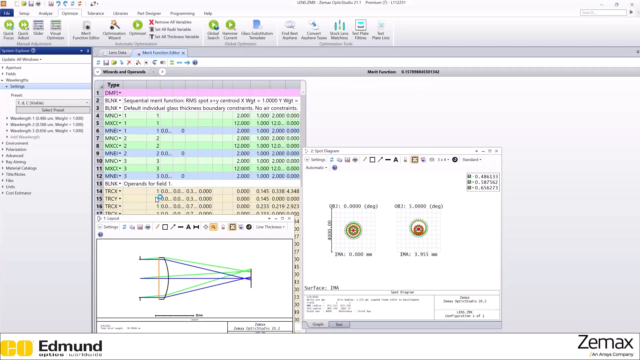Open the Tolerance ribbon tab
Viewport: 640px width, 360px height.
click(x=96, y=13)
